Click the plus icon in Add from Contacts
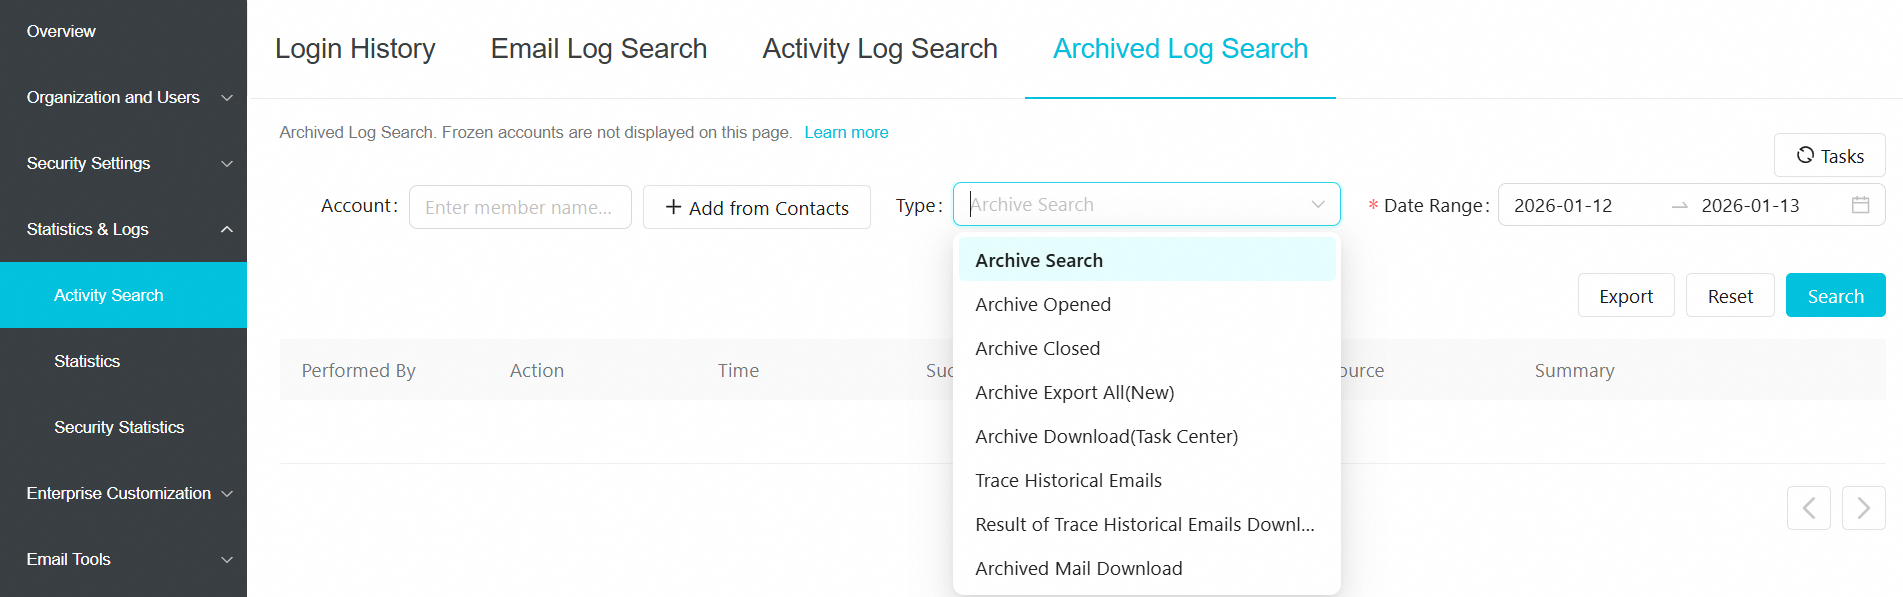 pos(673,207)
